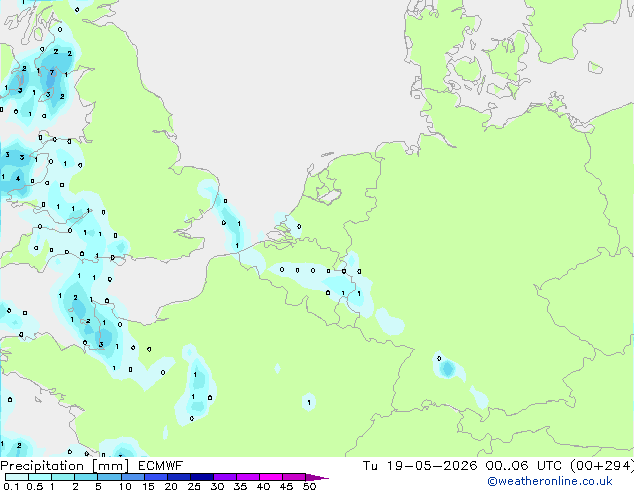Click the '4' precipitation value over Ireland
The width and height of the screenshot is (634, 490).
pyautogui.click(x=18, y=178)
